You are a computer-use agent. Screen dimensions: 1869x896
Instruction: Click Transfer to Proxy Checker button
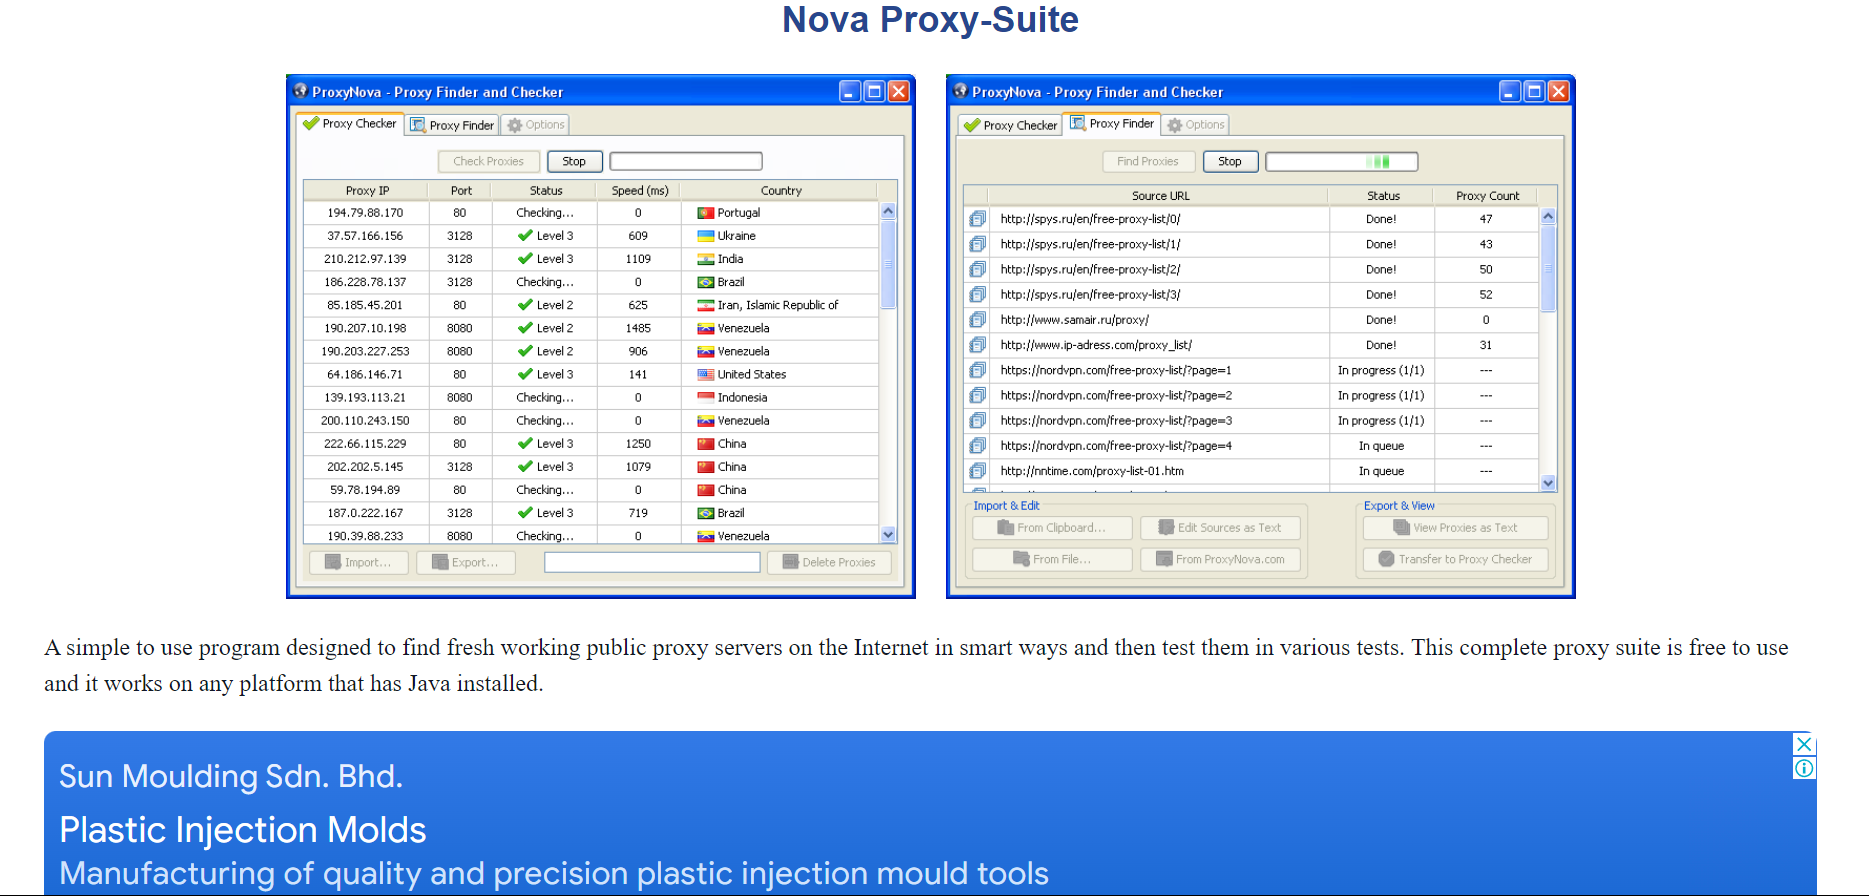point(1455,559)
